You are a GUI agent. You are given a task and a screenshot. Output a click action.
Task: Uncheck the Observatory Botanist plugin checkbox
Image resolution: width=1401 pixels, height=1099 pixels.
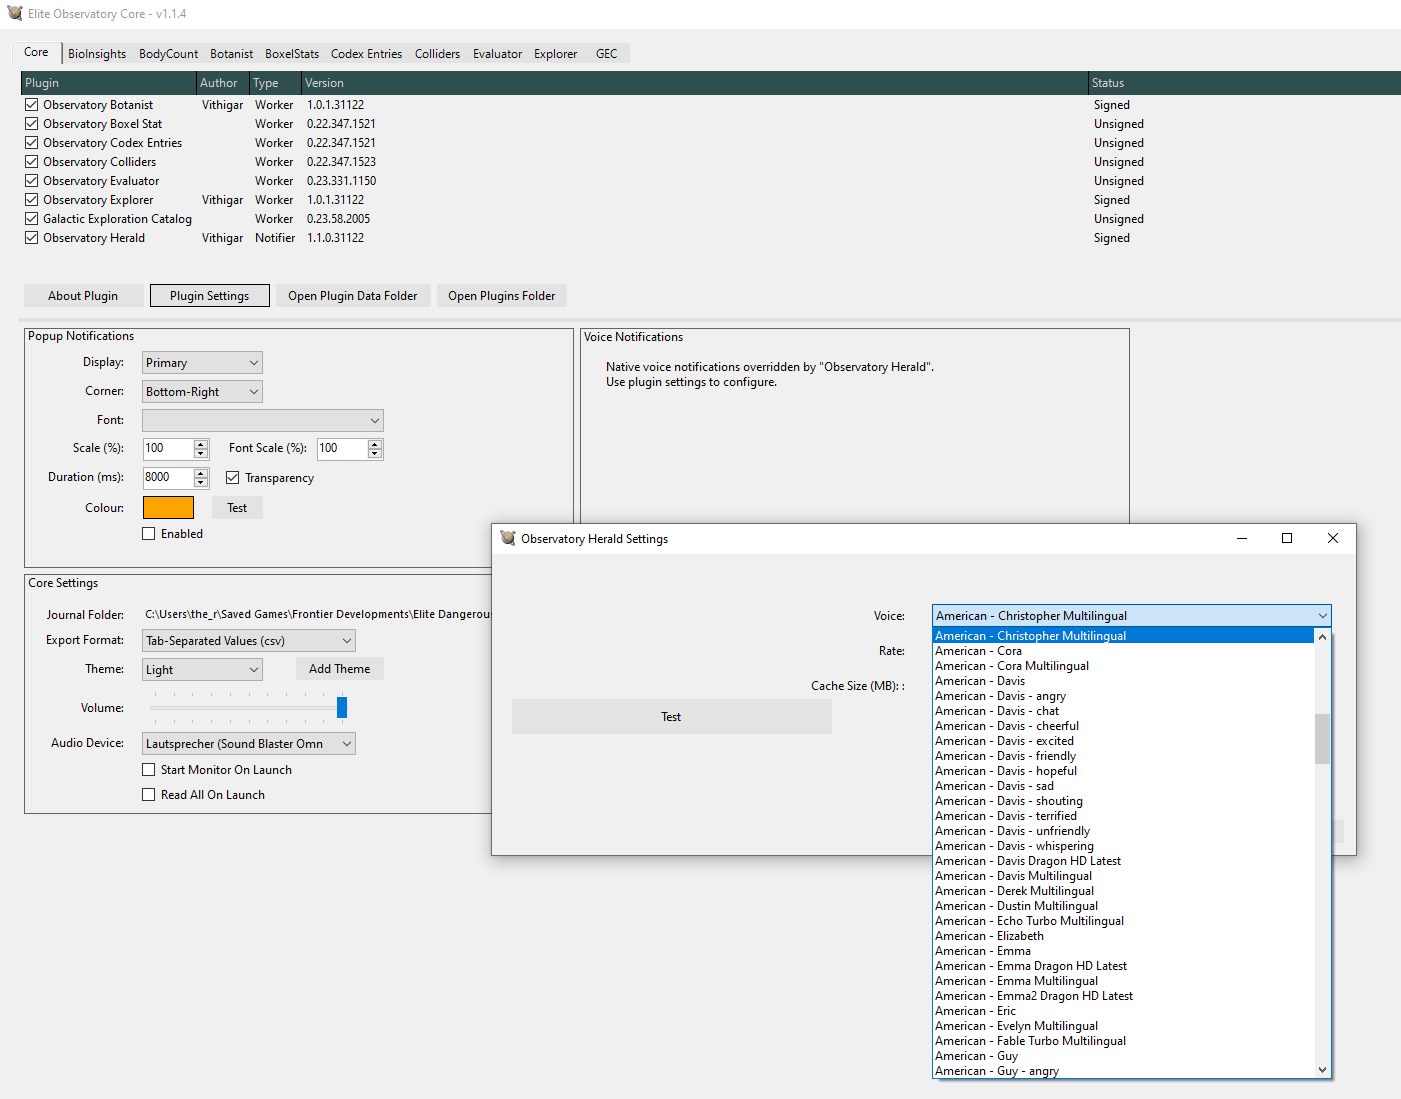(32, 105)
